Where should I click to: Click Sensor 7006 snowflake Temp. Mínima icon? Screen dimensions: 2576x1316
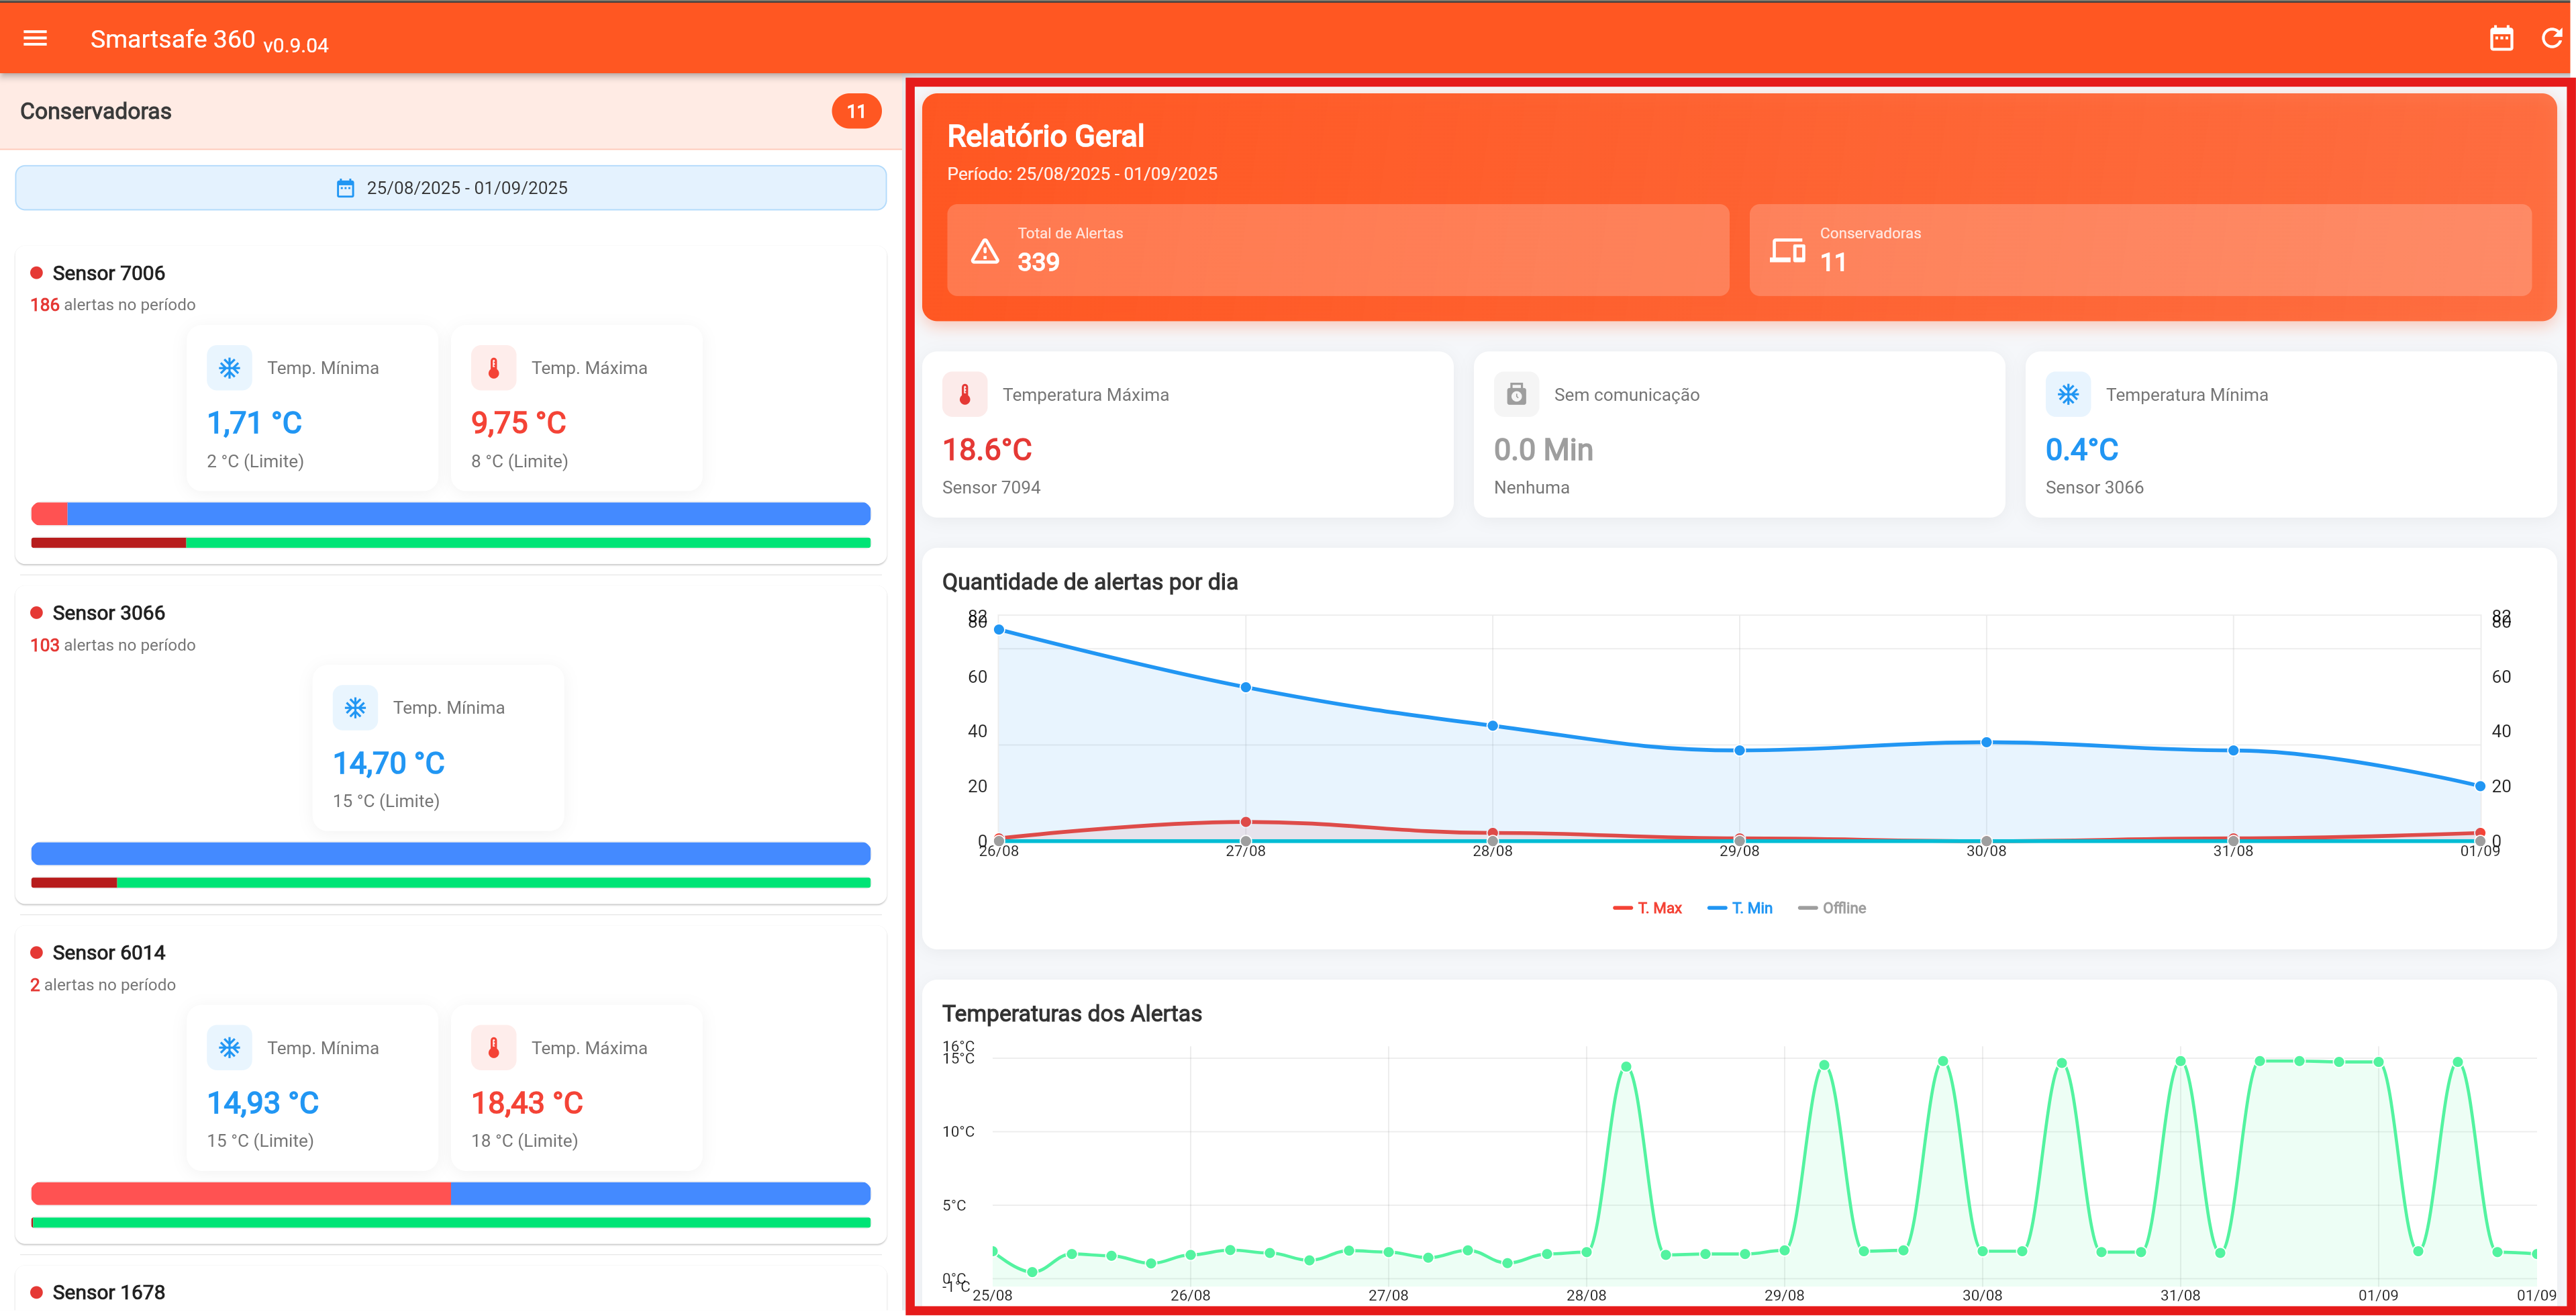[x=229, y=368]
